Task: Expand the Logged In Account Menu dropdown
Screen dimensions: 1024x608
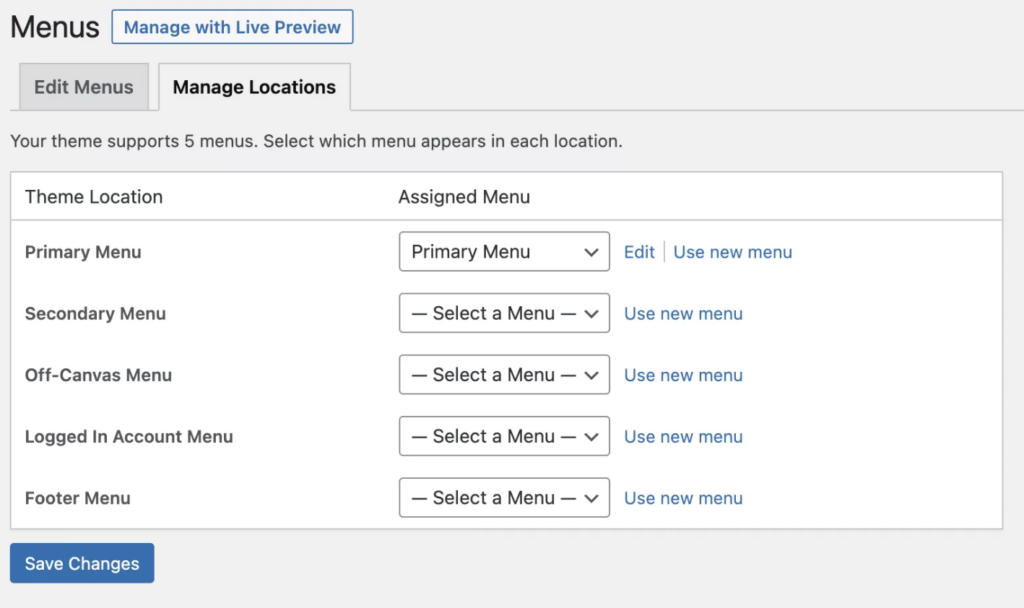Action: click(504, 436)
